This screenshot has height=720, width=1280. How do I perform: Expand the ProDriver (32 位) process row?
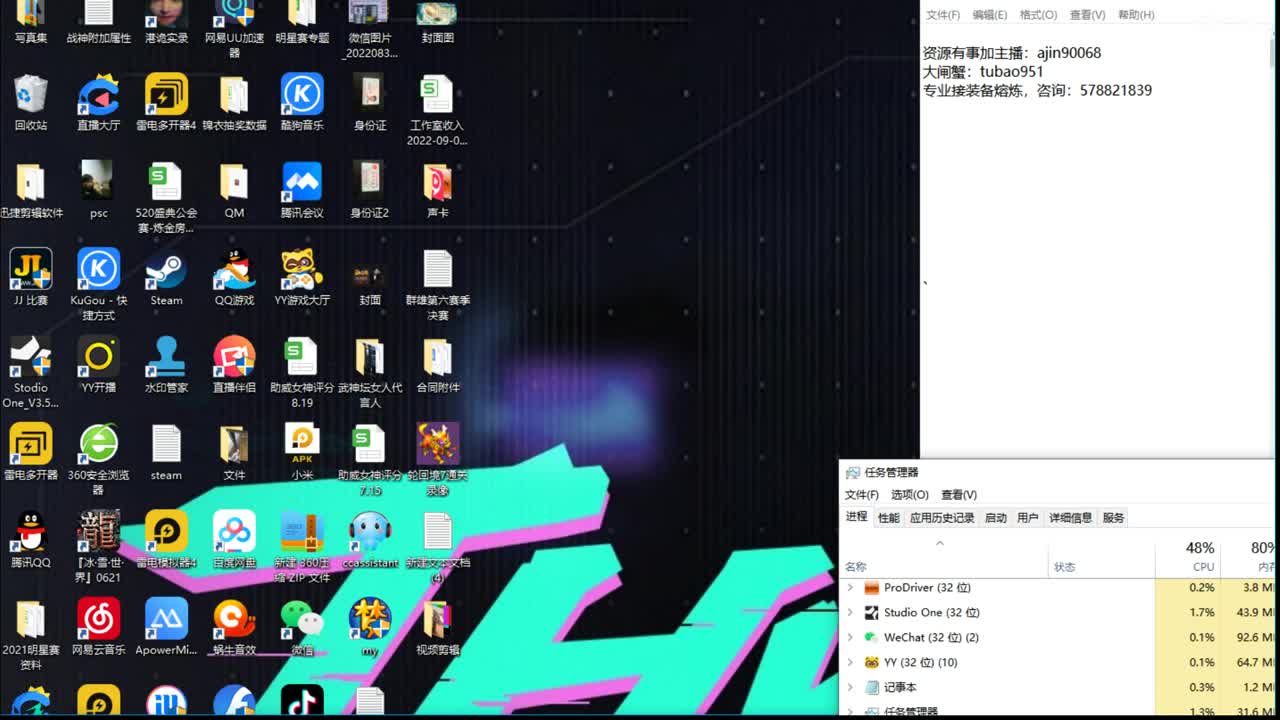850,588
